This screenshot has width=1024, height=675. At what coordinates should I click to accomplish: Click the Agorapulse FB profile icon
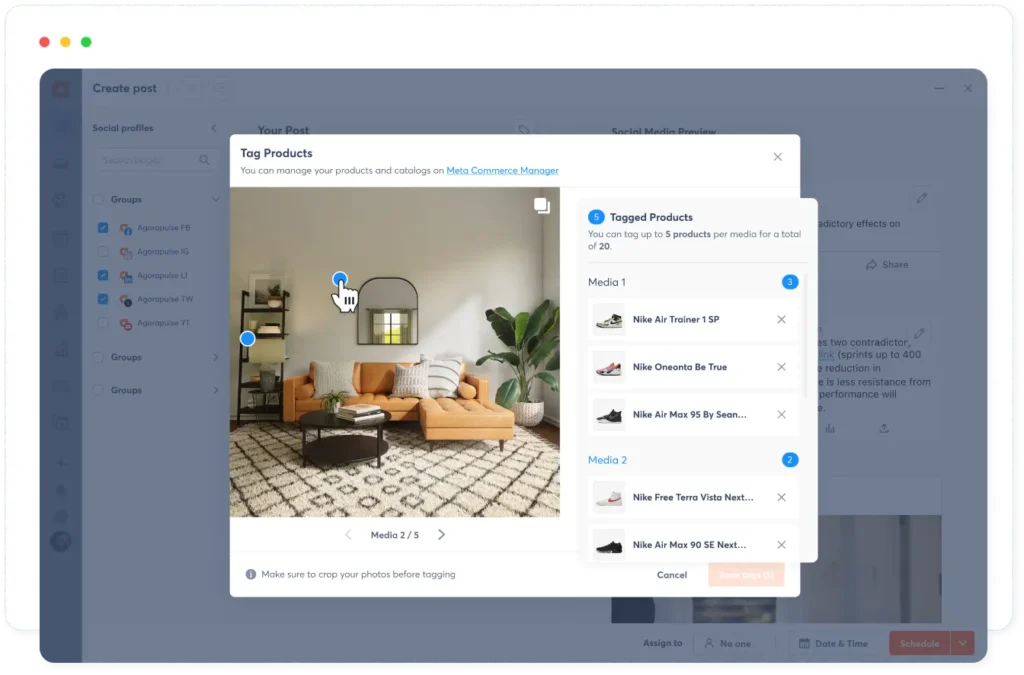click(125, 228)
